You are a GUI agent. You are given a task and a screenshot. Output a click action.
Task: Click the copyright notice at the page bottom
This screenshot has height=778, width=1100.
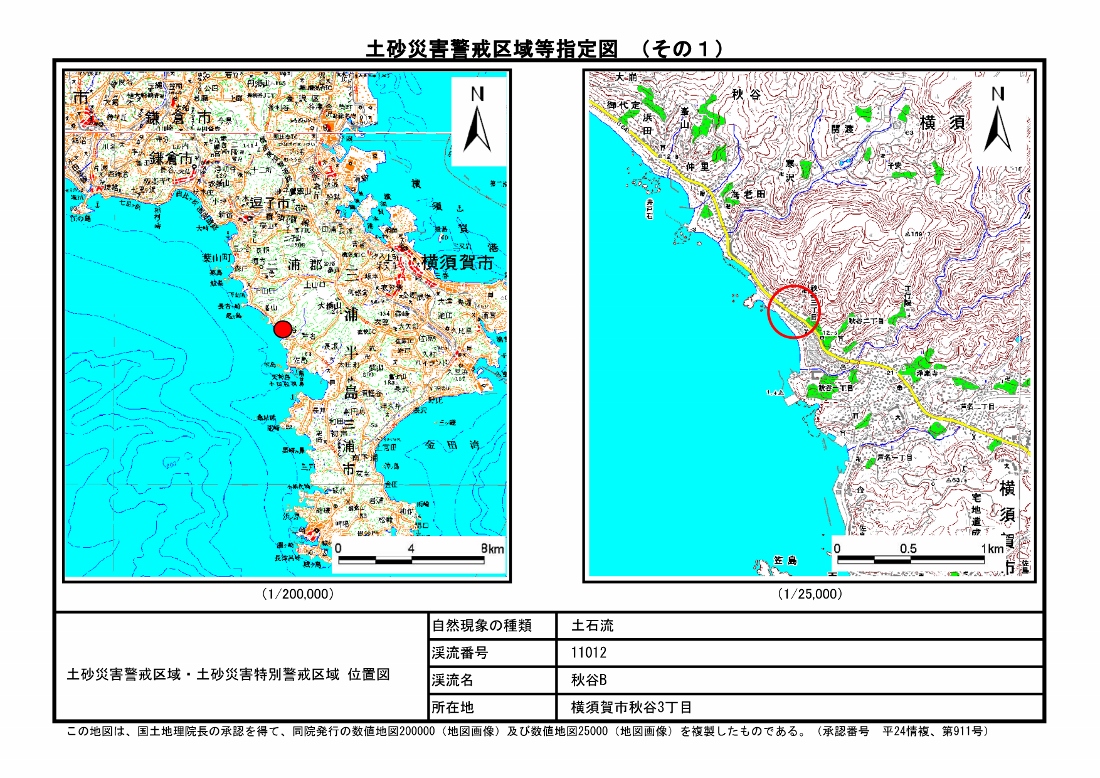pyautogui.click(x=527, y=732)
